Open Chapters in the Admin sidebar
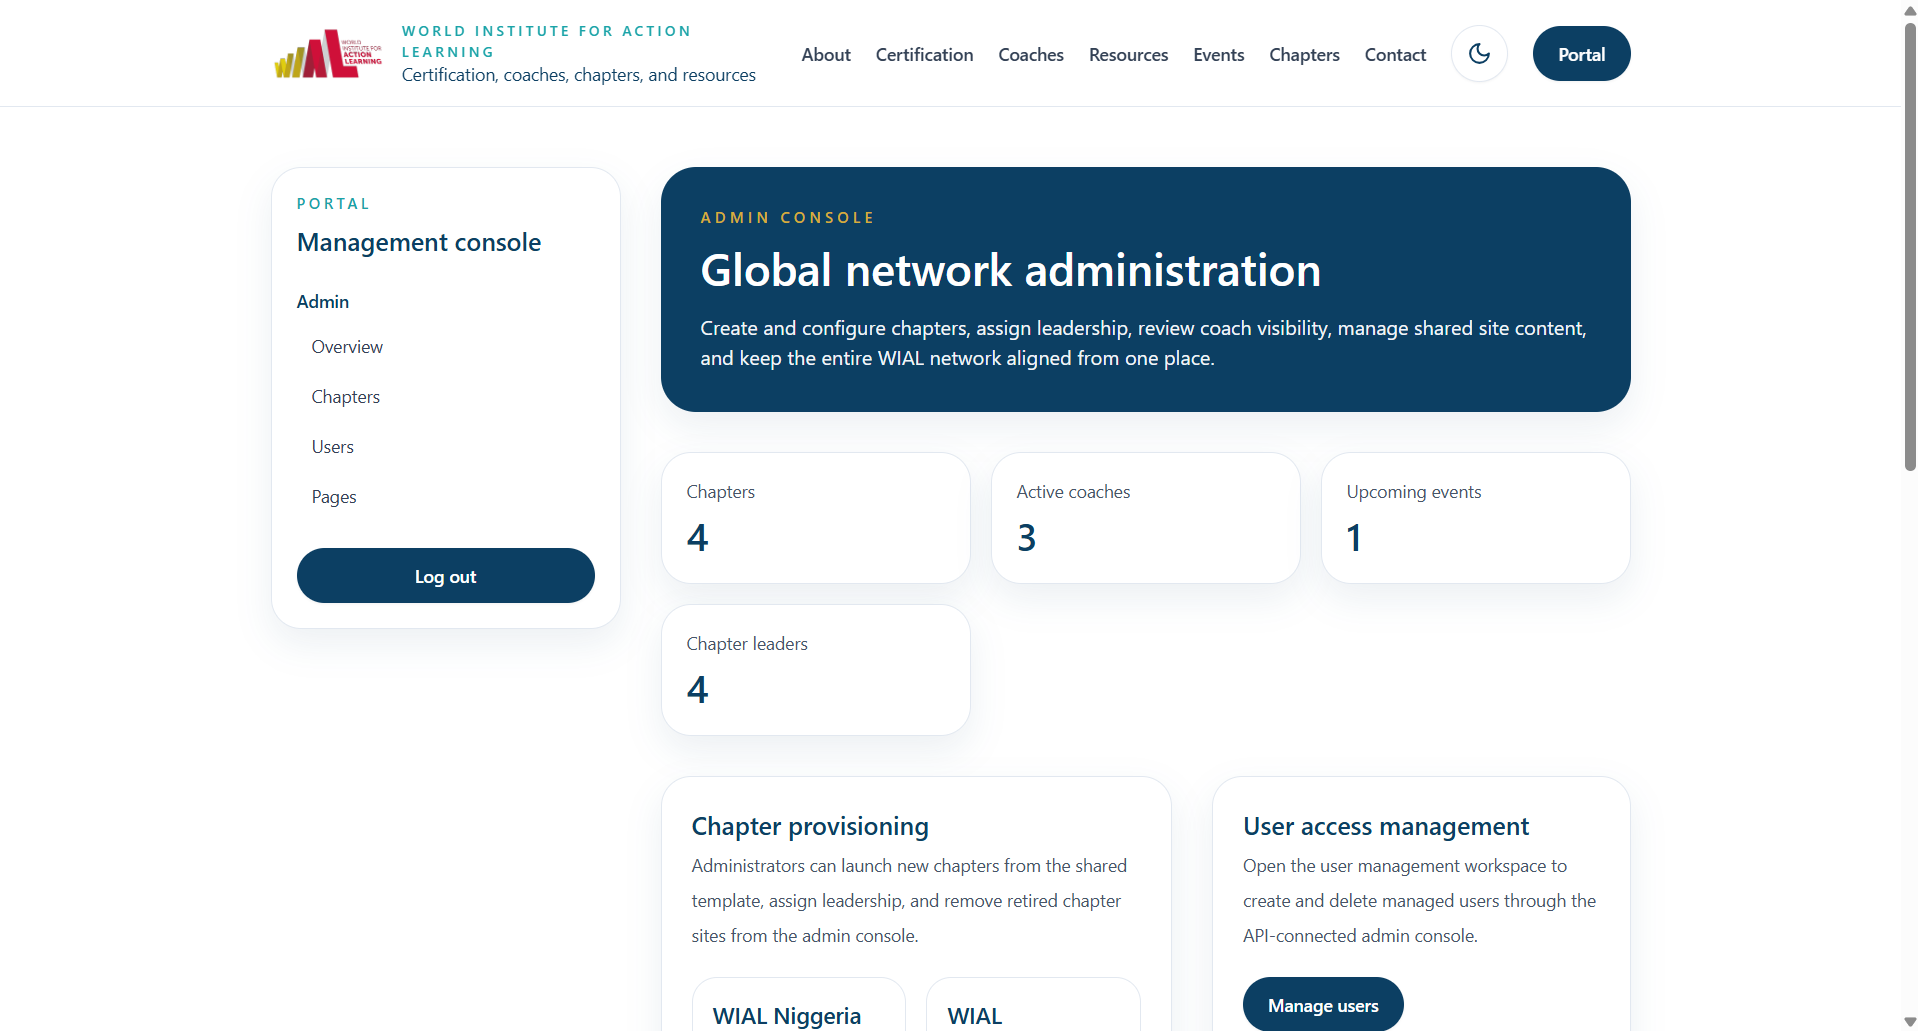This screenshot has height=1031, width=1918. (x=346, y=397)
